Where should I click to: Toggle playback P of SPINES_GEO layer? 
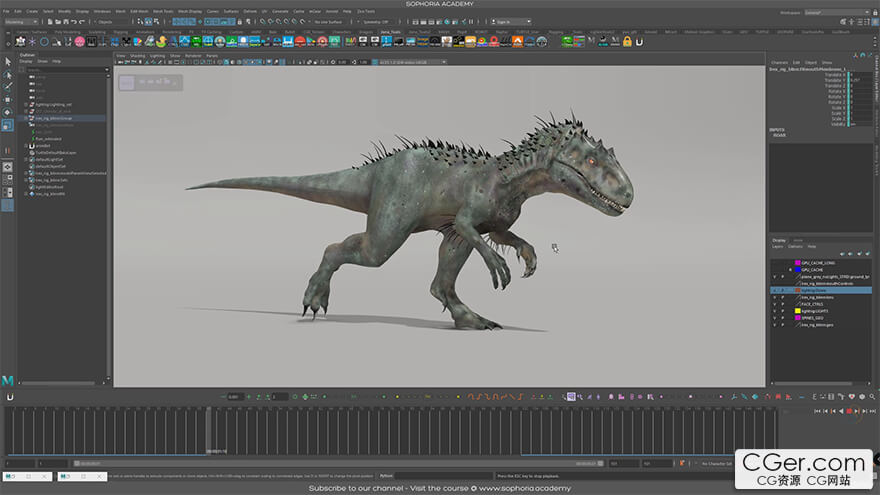[x=783, y=318]
